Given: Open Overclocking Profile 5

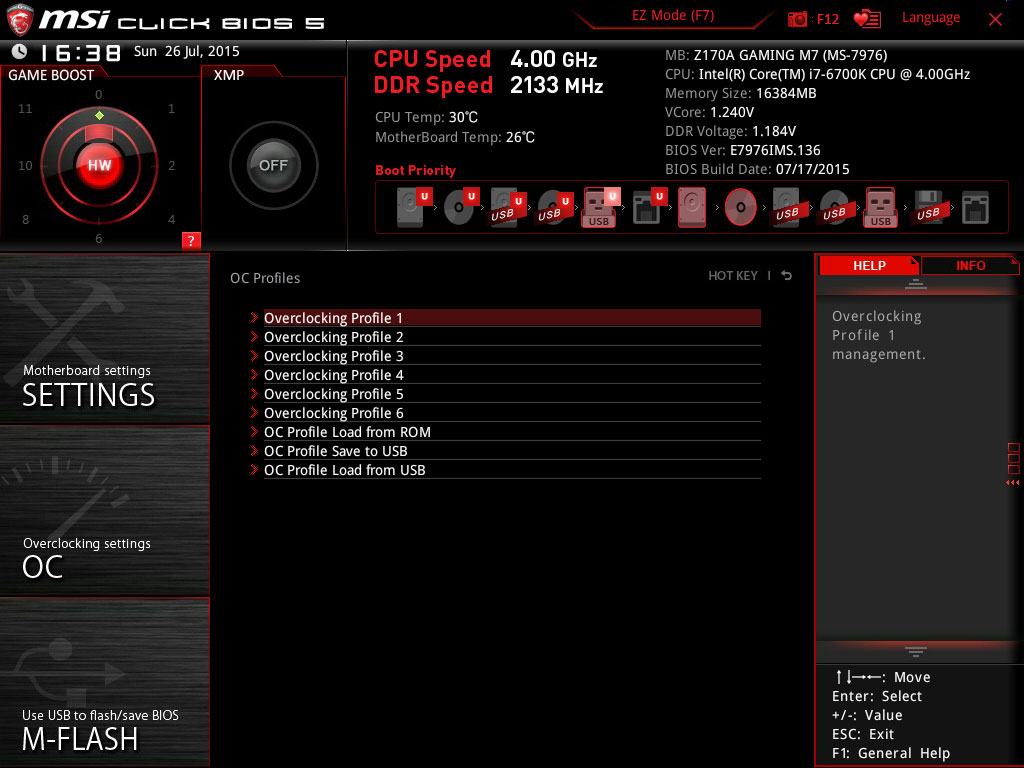Looking at the screenshot, I should coord(512,393).
